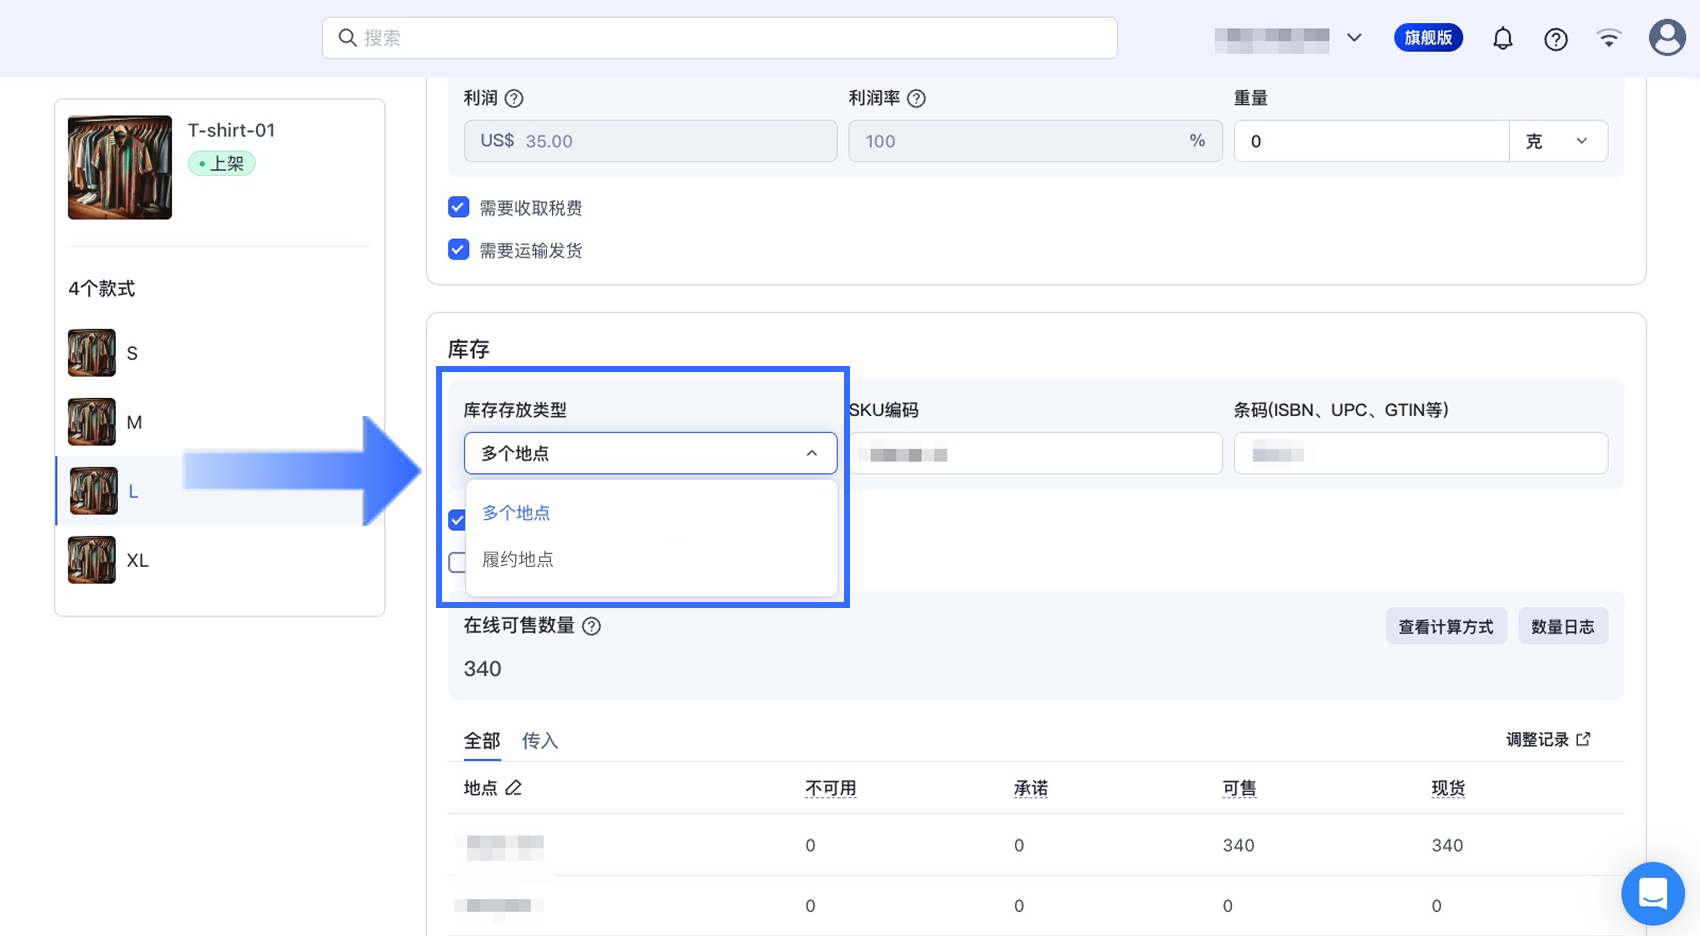Open the user account avatar
Viewport: 1700px width, 936px height.
[x=1666, y=38]
